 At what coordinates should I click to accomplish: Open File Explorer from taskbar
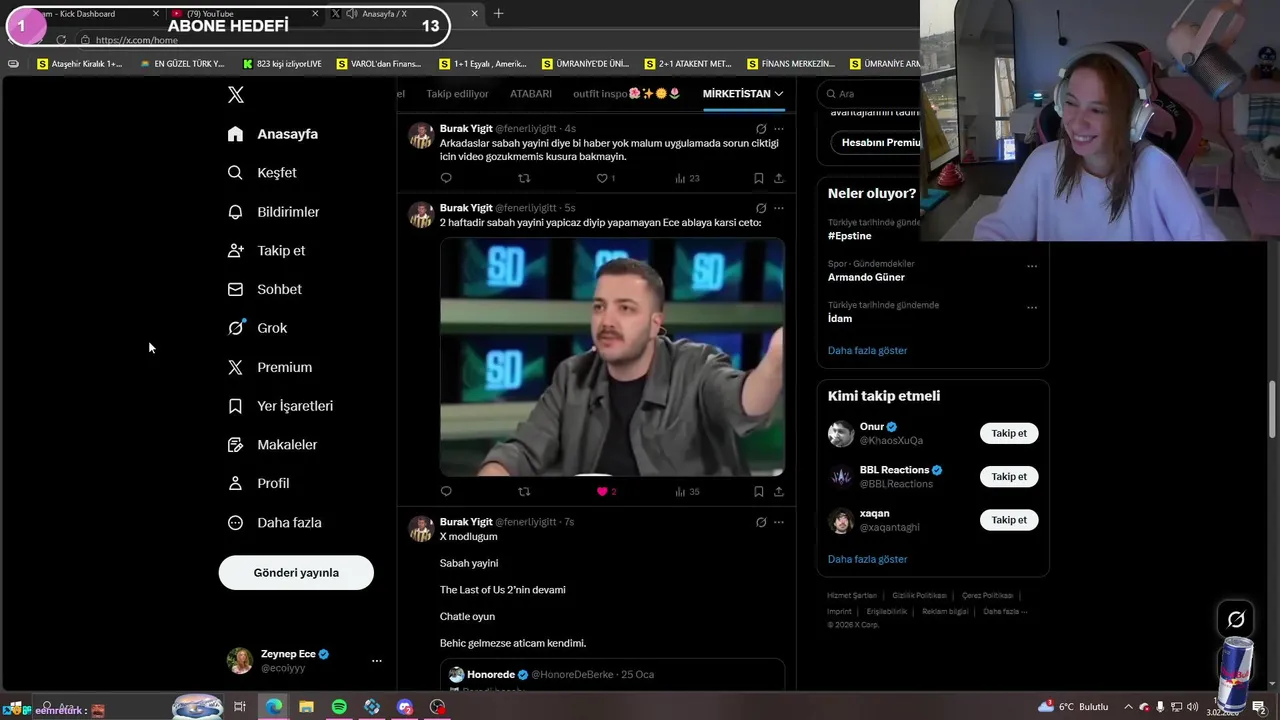(306, 707)
